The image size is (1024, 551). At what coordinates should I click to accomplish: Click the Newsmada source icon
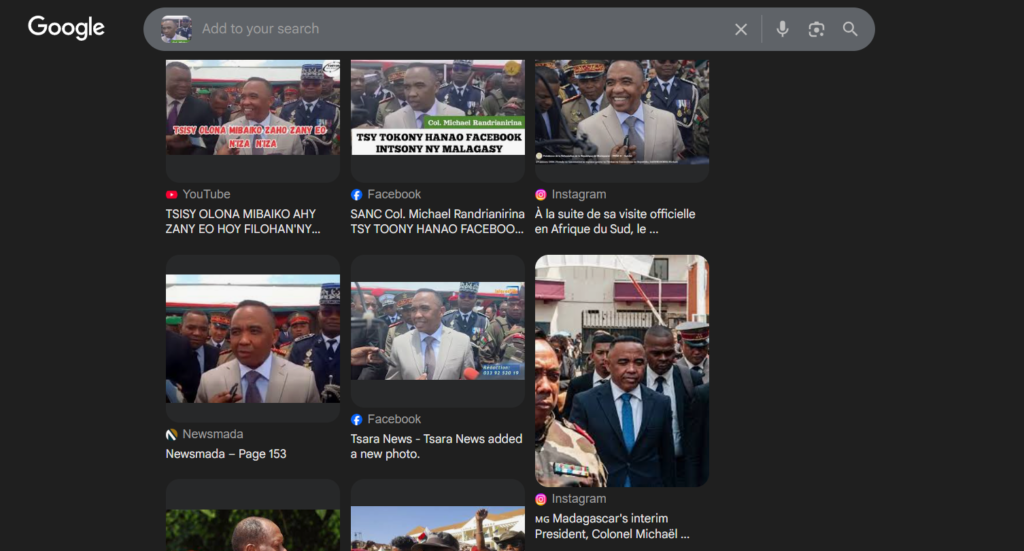coord(172,435)
